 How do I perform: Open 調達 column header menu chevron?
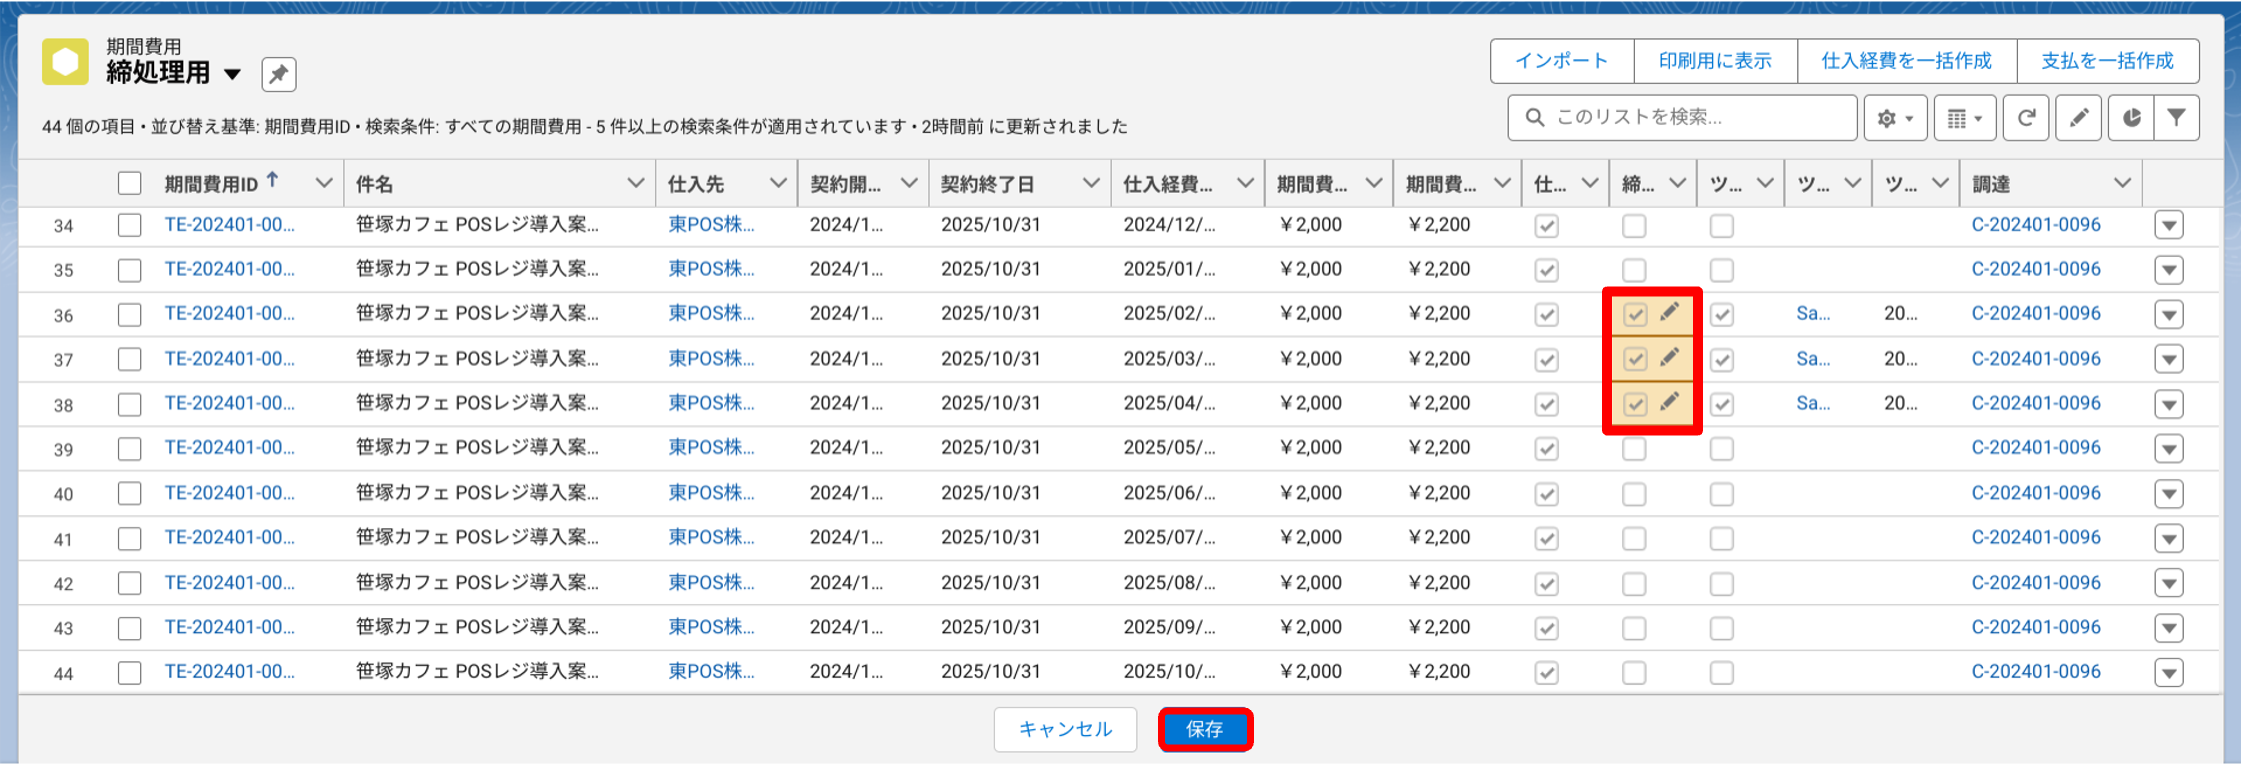point(2122,183)
